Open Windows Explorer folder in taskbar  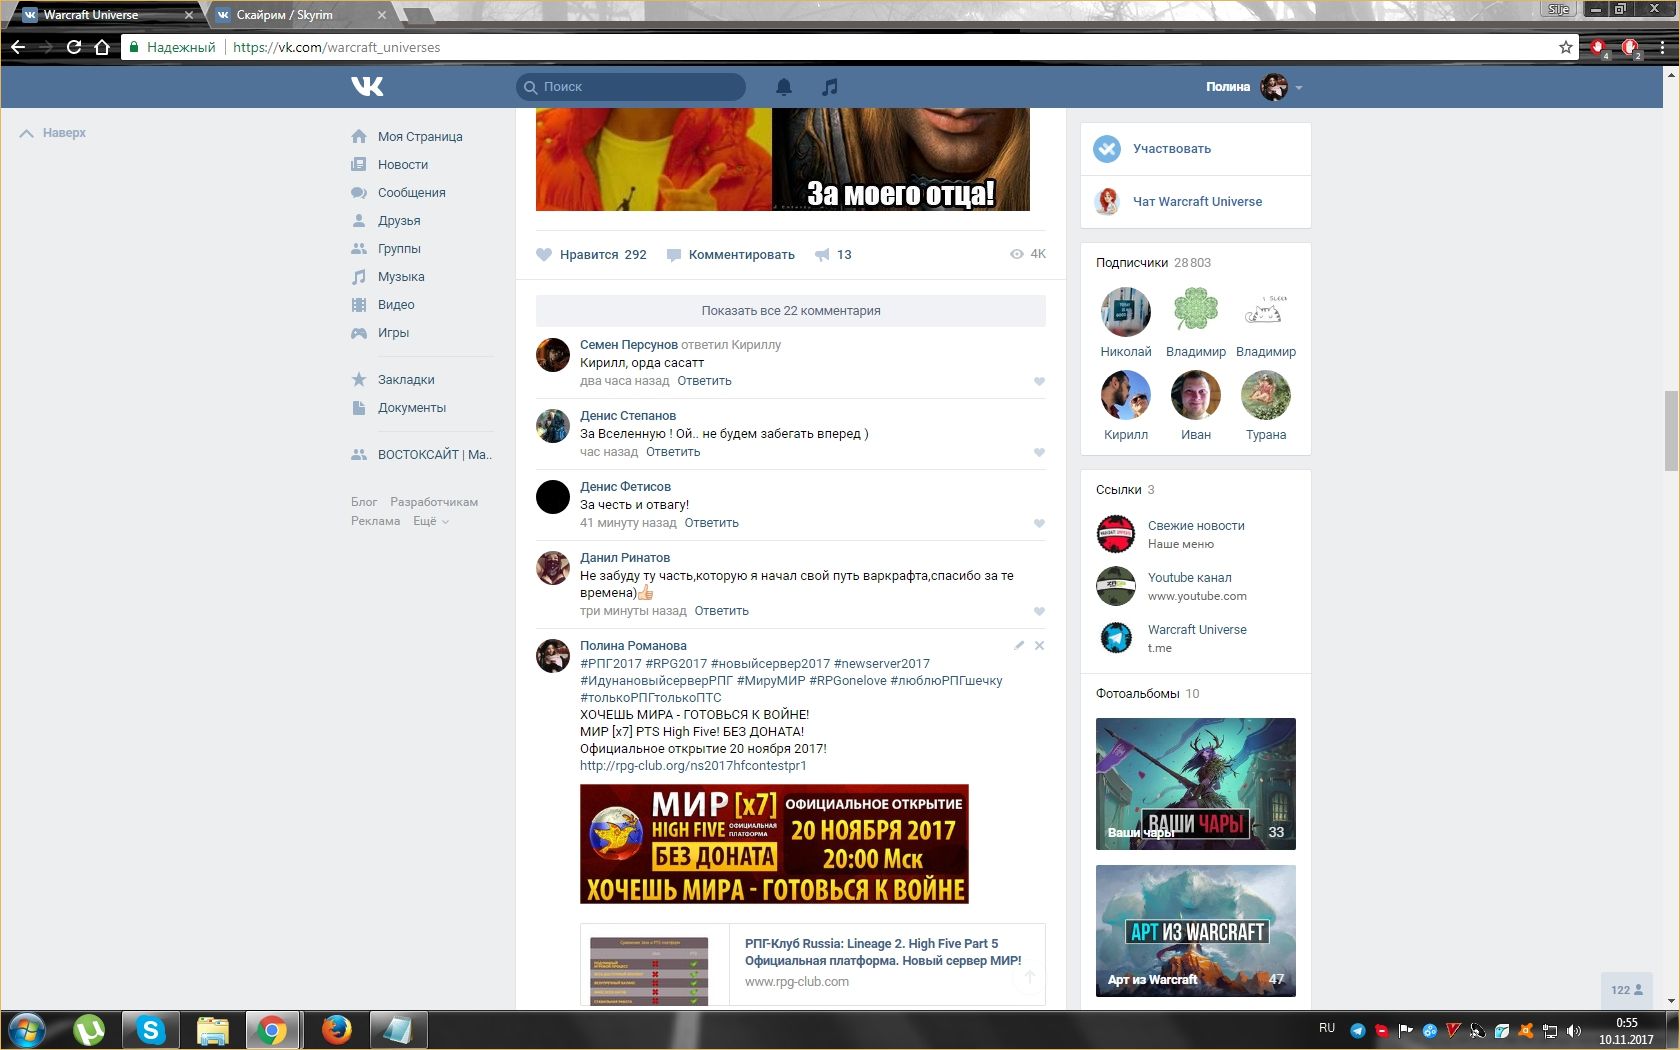pos(213,1029)
